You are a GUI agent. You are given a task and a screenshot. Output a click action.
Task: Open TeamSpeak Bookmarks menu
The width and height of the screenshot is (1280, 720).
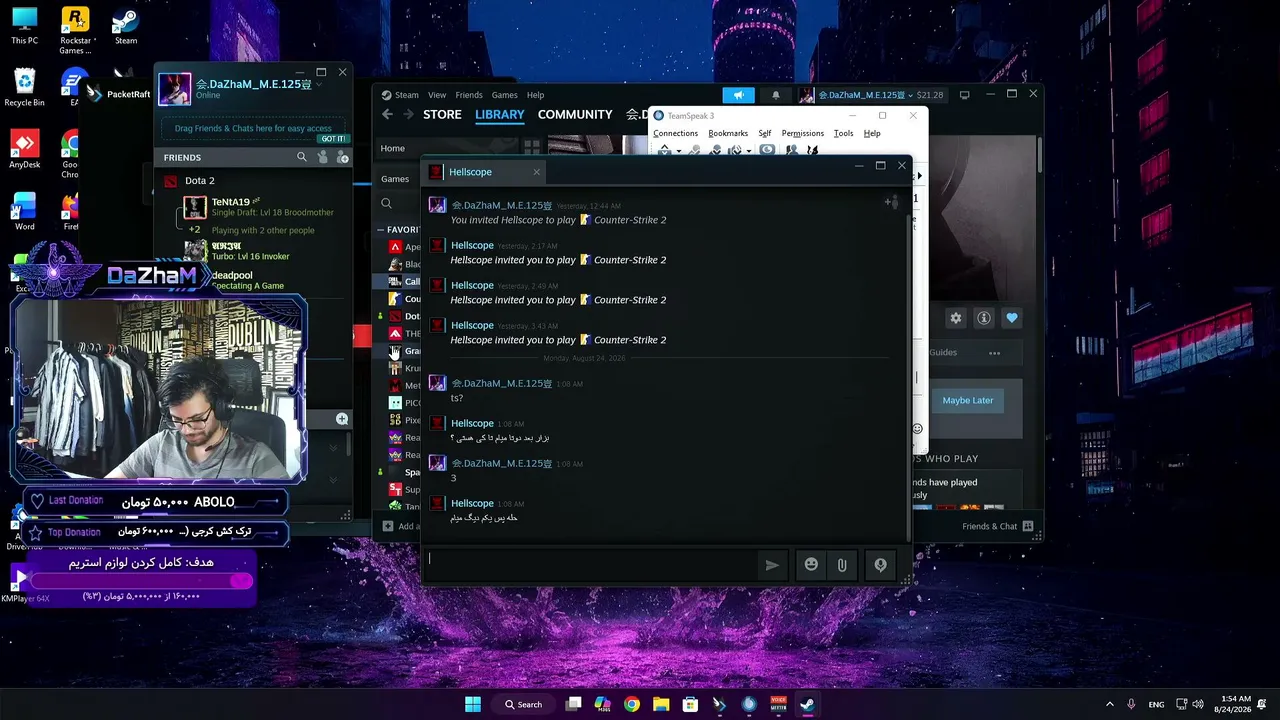728,133
